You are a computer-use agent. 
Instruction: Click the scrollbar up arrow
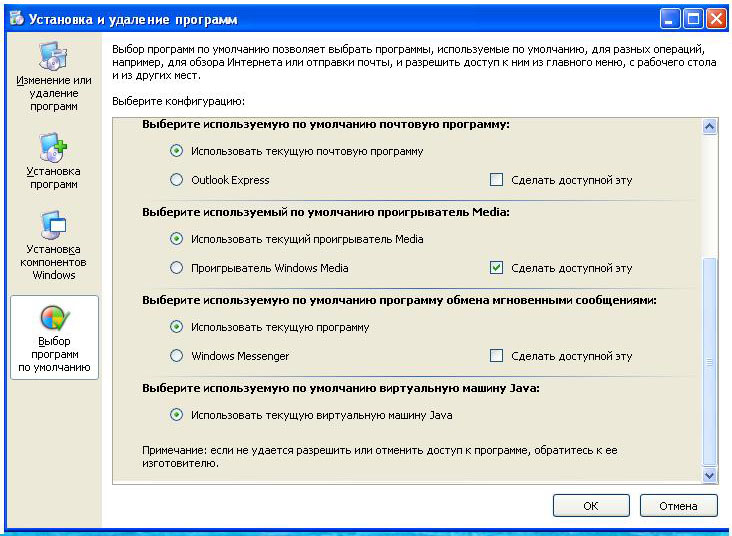click(x=710, y=127)
